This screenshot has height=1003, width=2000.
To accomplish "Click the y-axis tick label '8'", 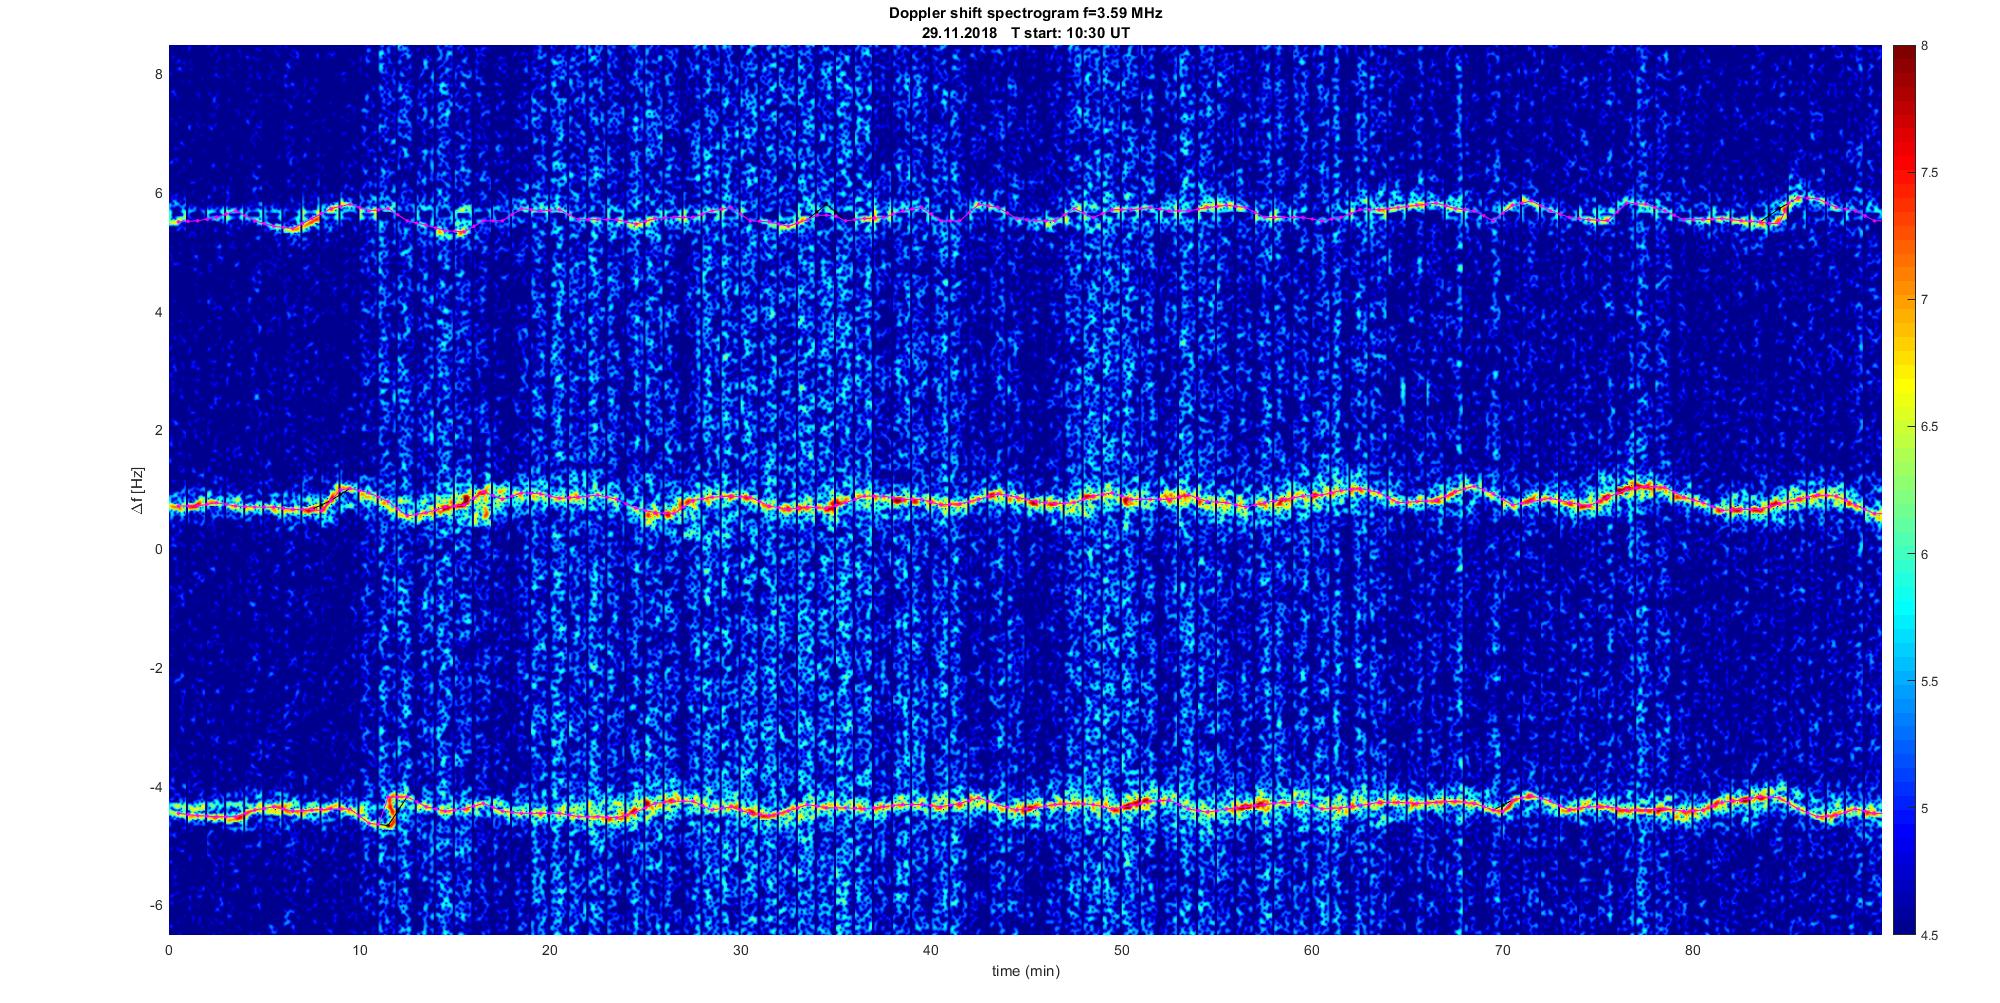I will 158,74.
